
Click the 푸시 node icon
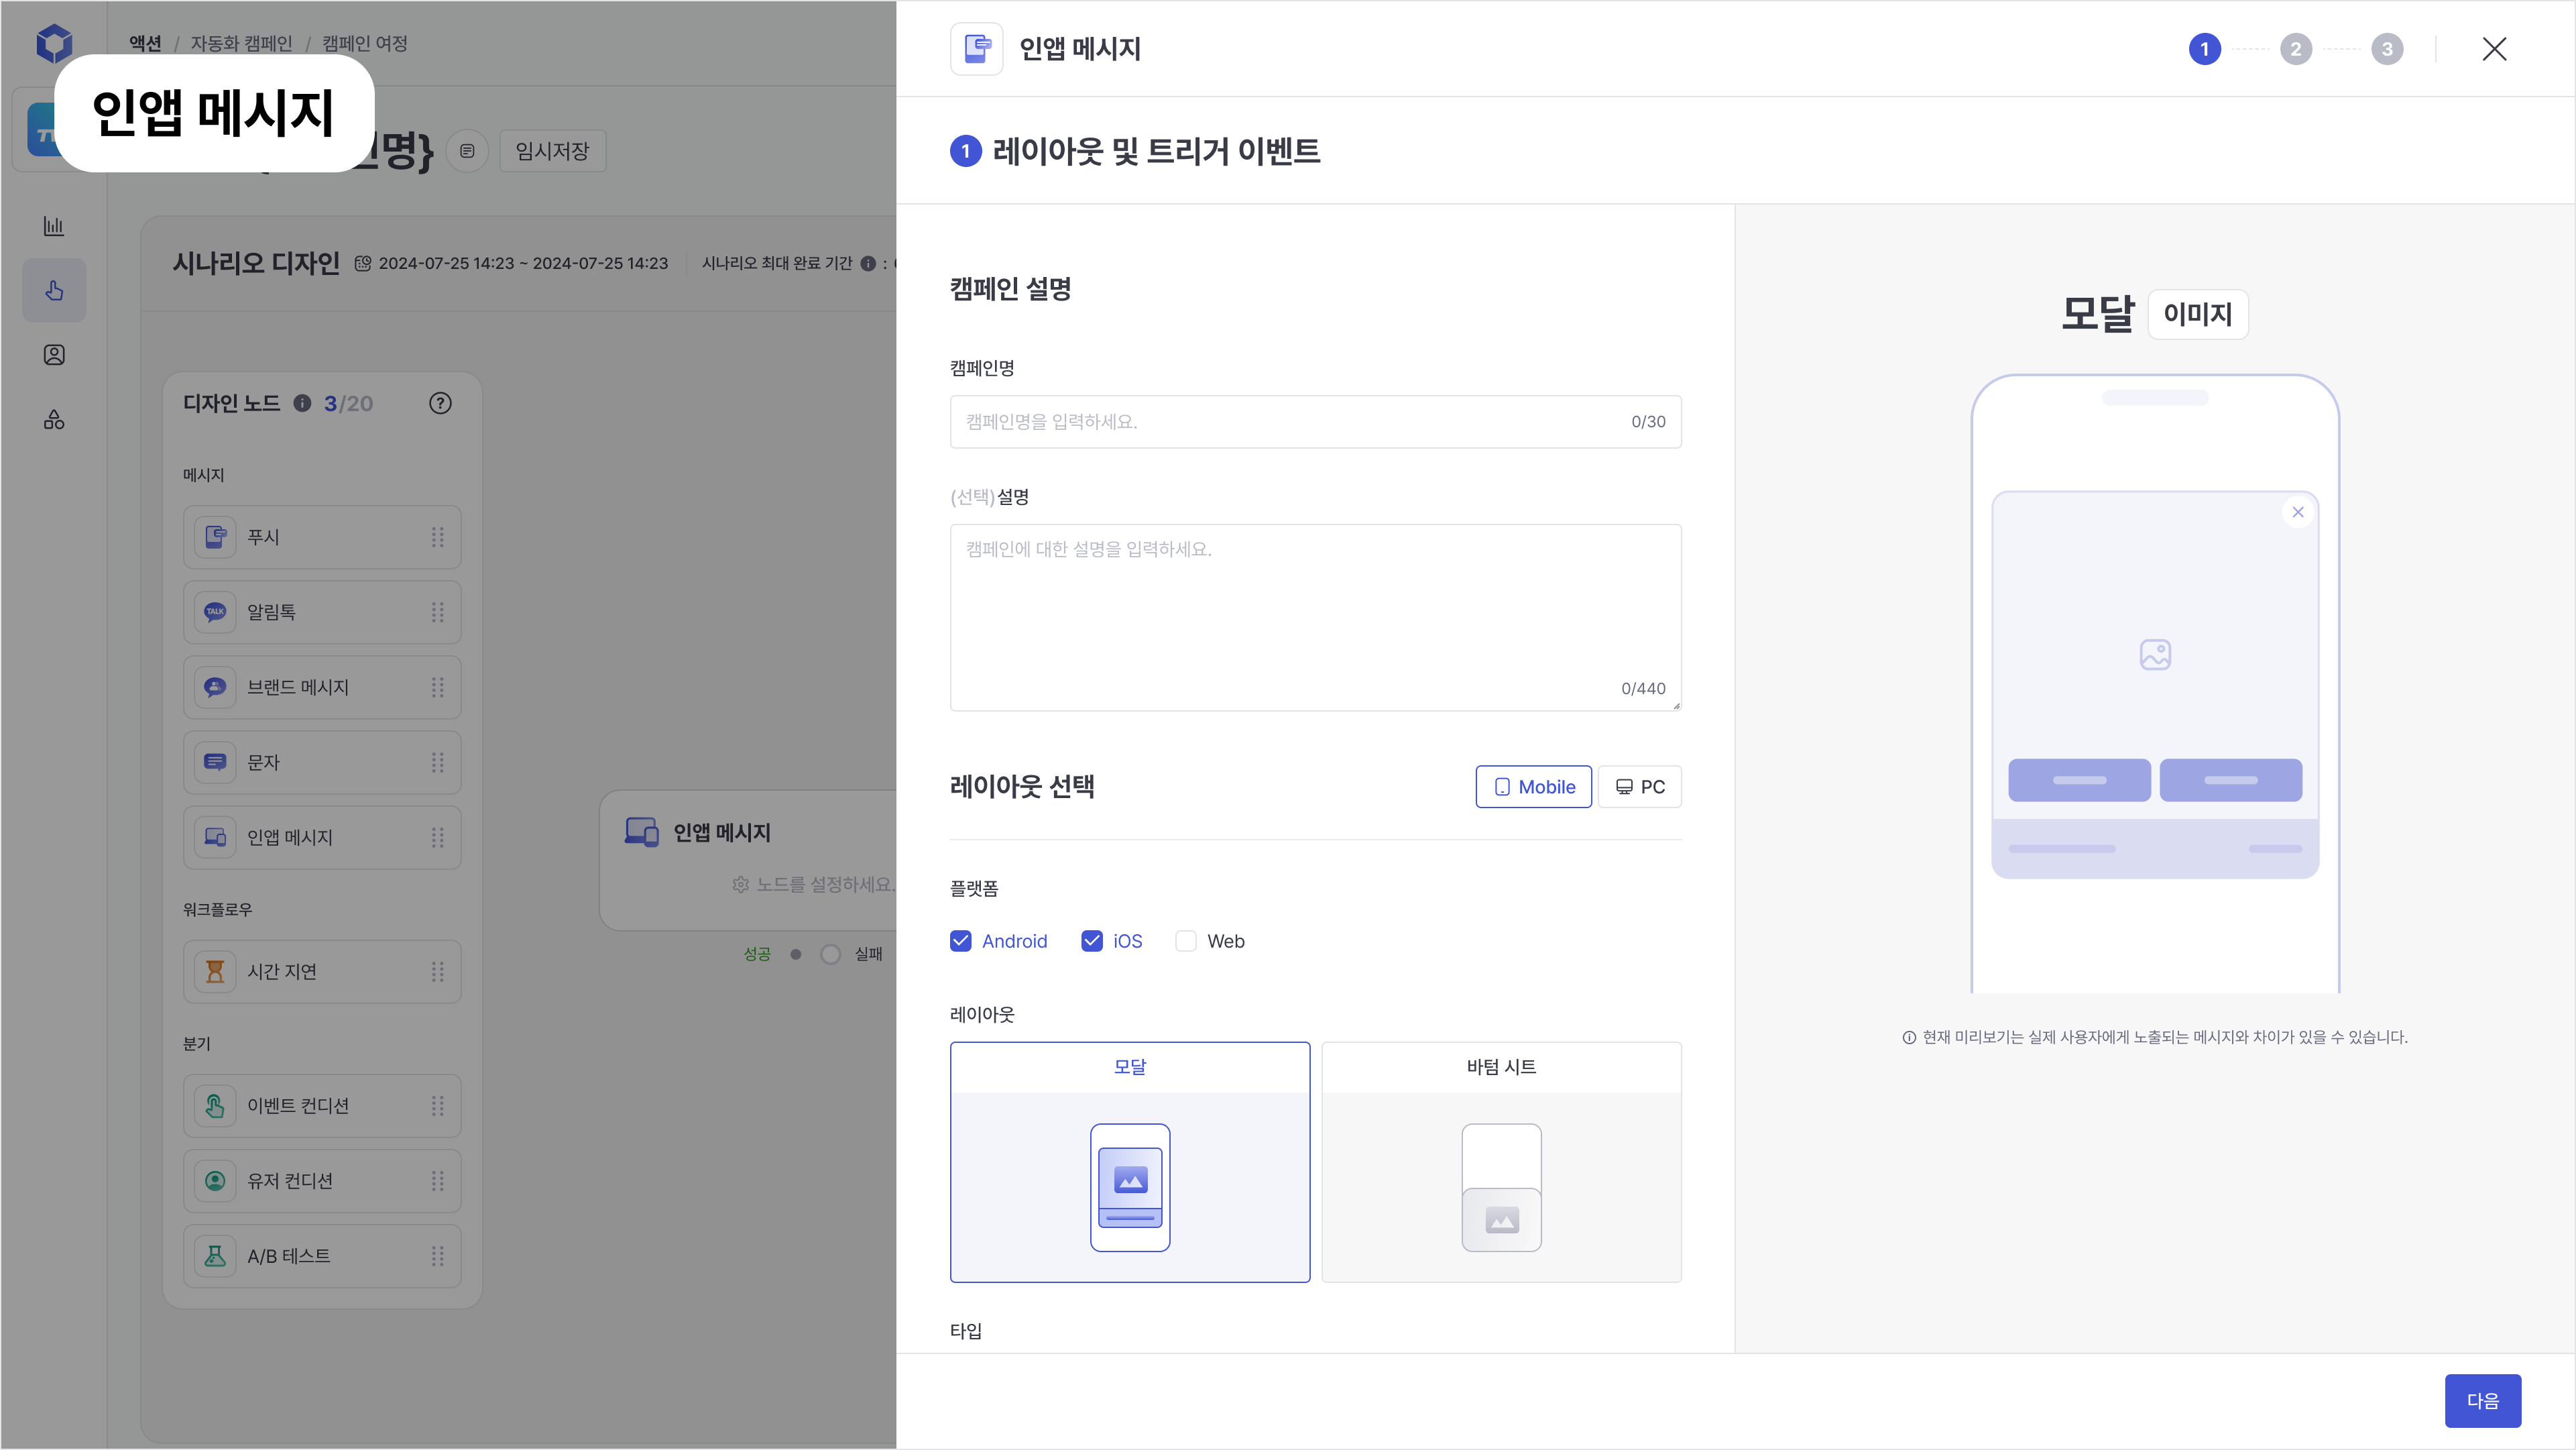coord(215,537)
